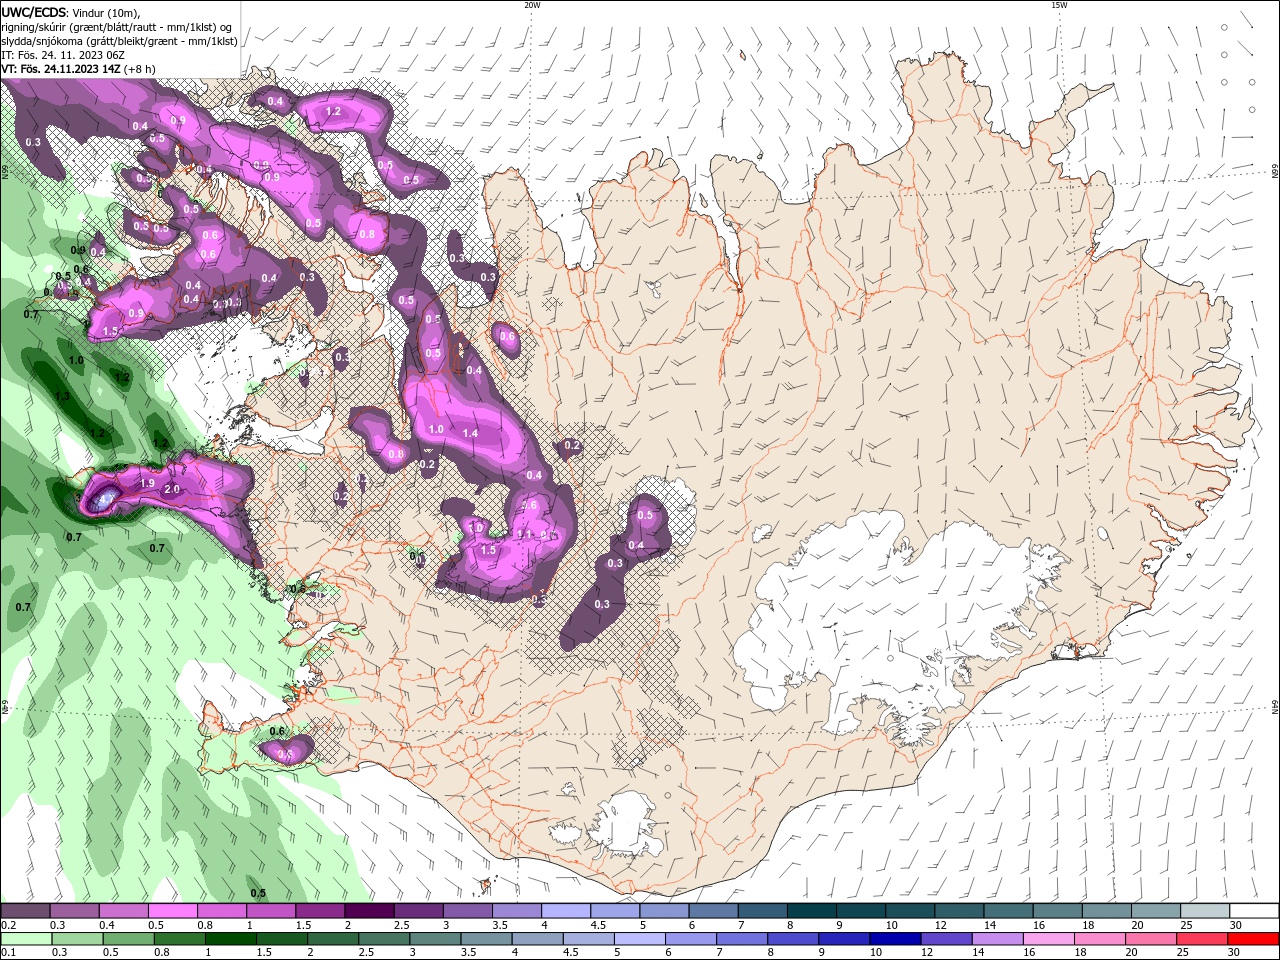Pick the lower legend swatch between 18 and 20
Image resolution: width=1280 pixels, height=960 pixels.
[x=1100, y=939]
